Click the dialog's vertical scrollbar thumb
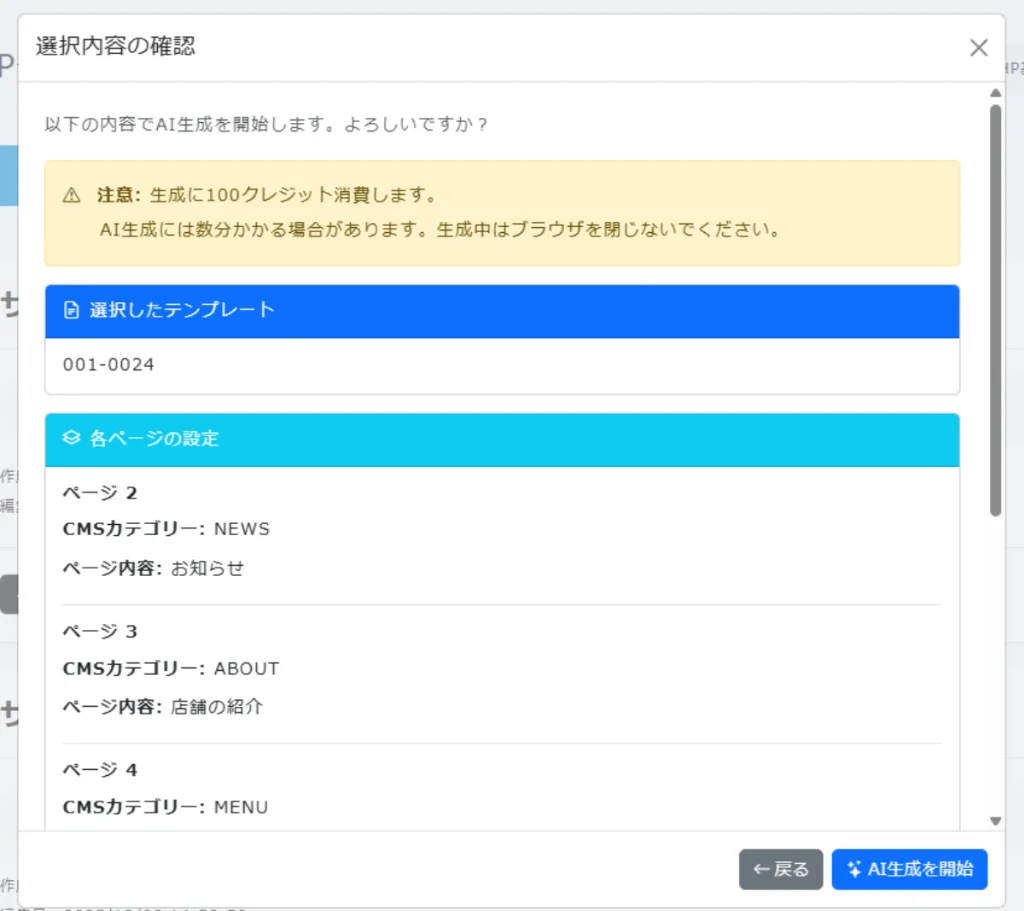The image size is (1024, 911). click(x=995, y=310)
